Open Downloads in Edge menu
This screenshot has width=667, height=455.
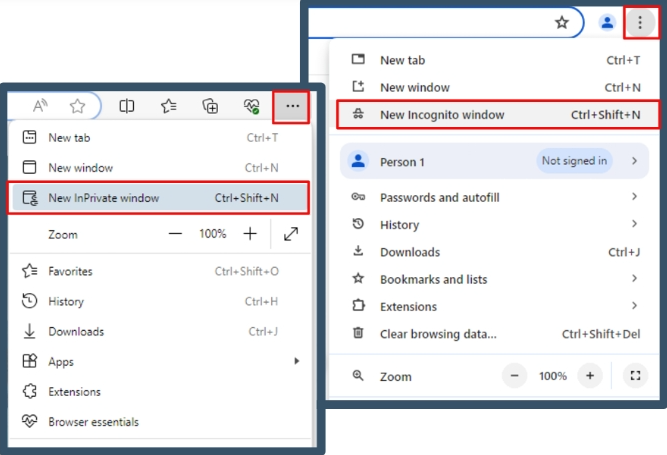tap(160, 332)
